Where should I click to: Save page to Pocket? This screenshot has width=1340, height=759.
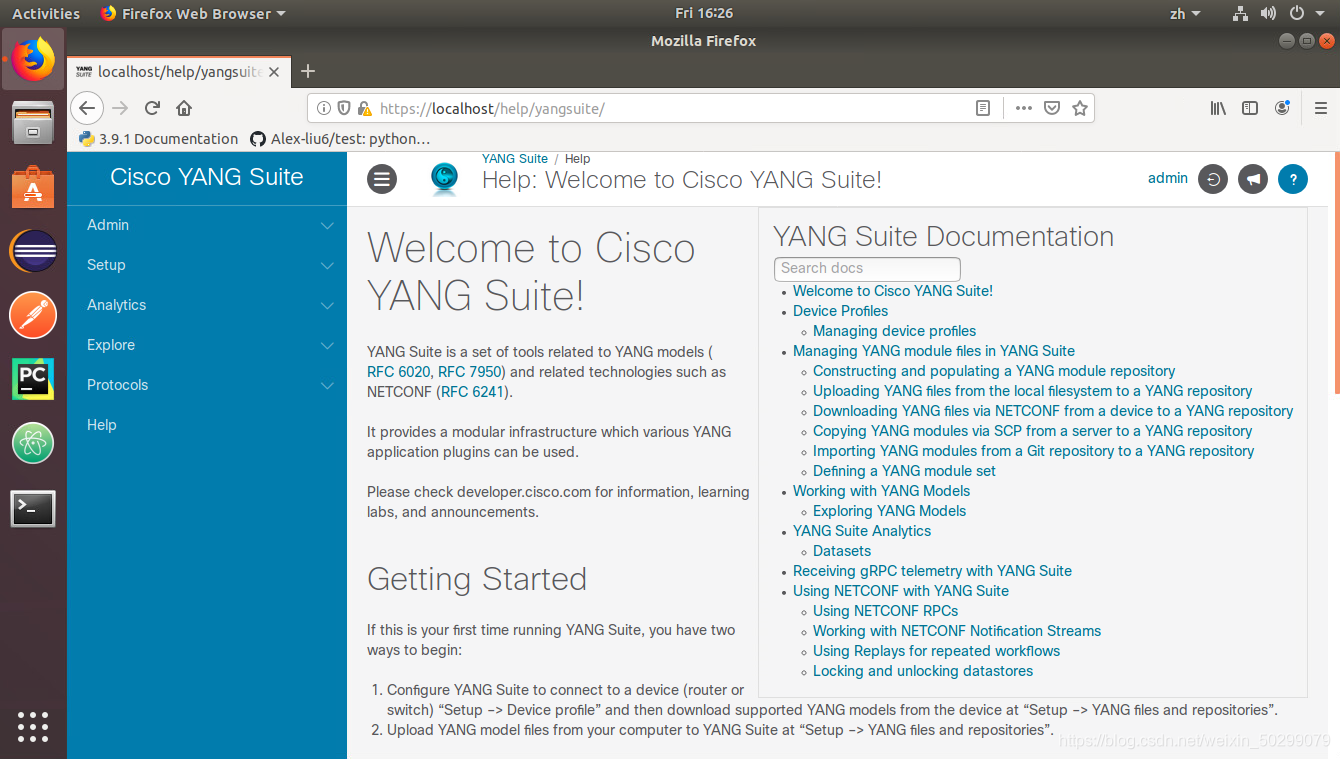coord(1052,108)
